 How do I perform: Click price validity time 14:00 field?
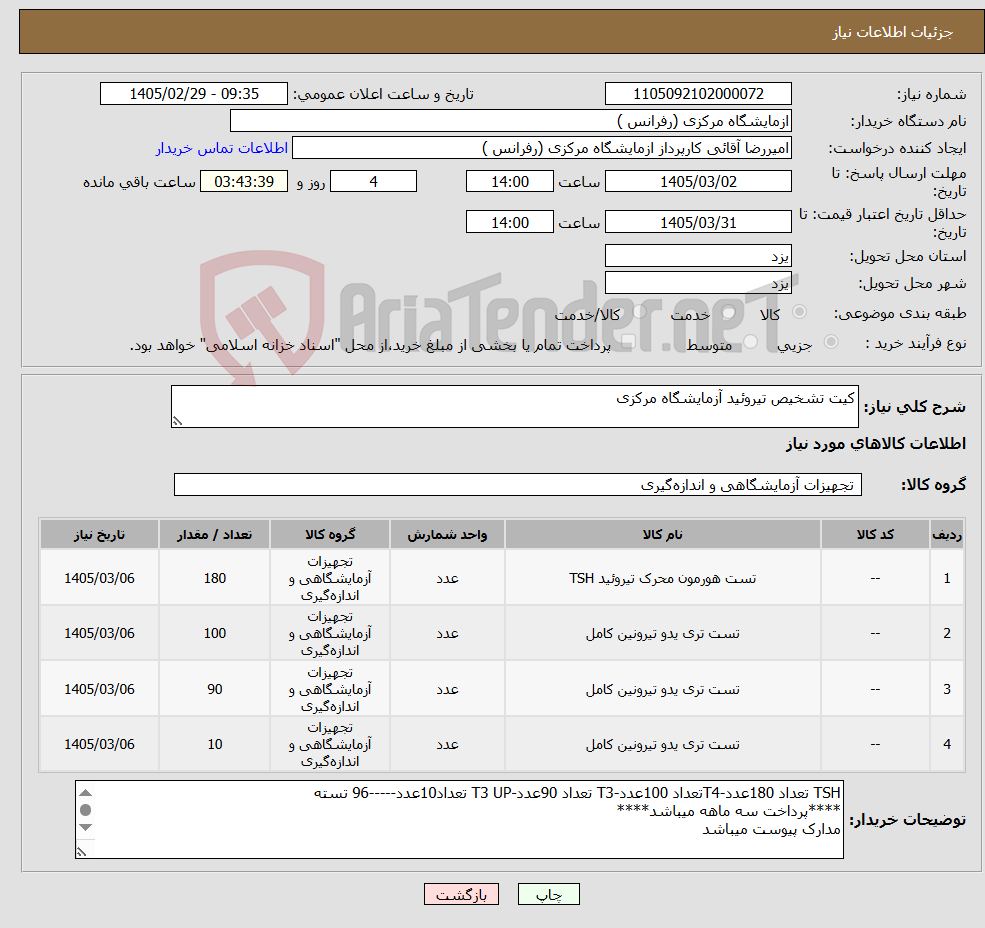click(509, 222)
